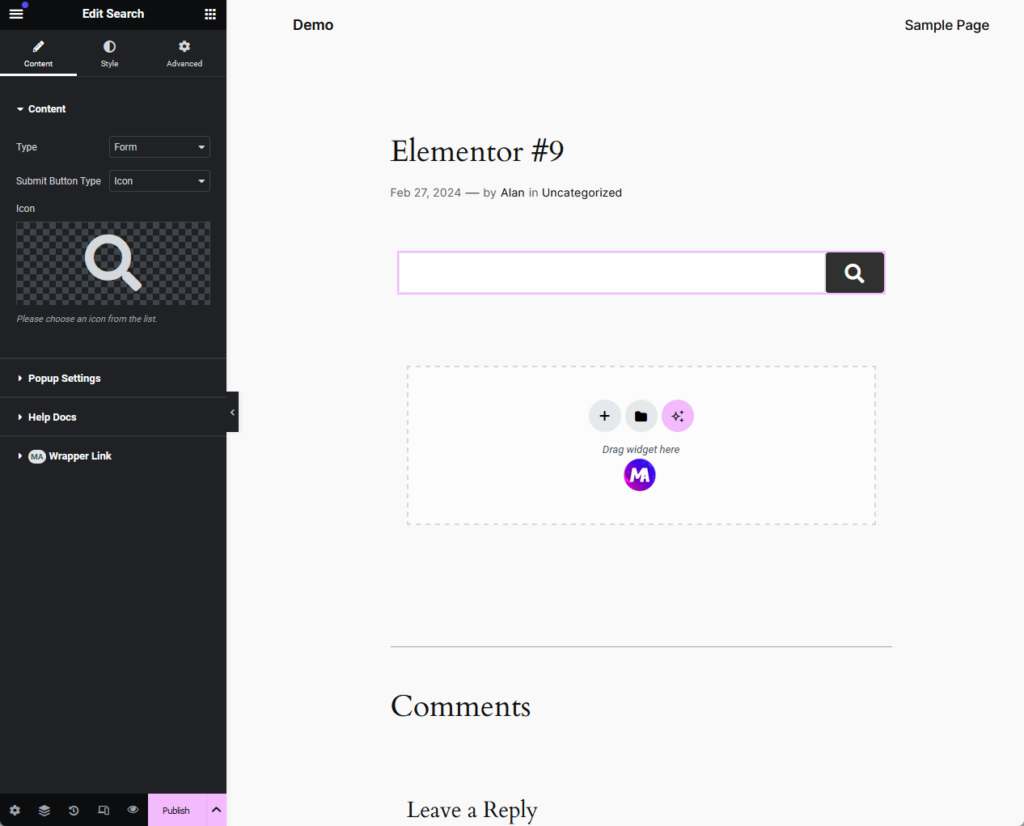This screenshot has width=1024, height=826.
Task: Open the author Alan link
Action: point(512,193)
